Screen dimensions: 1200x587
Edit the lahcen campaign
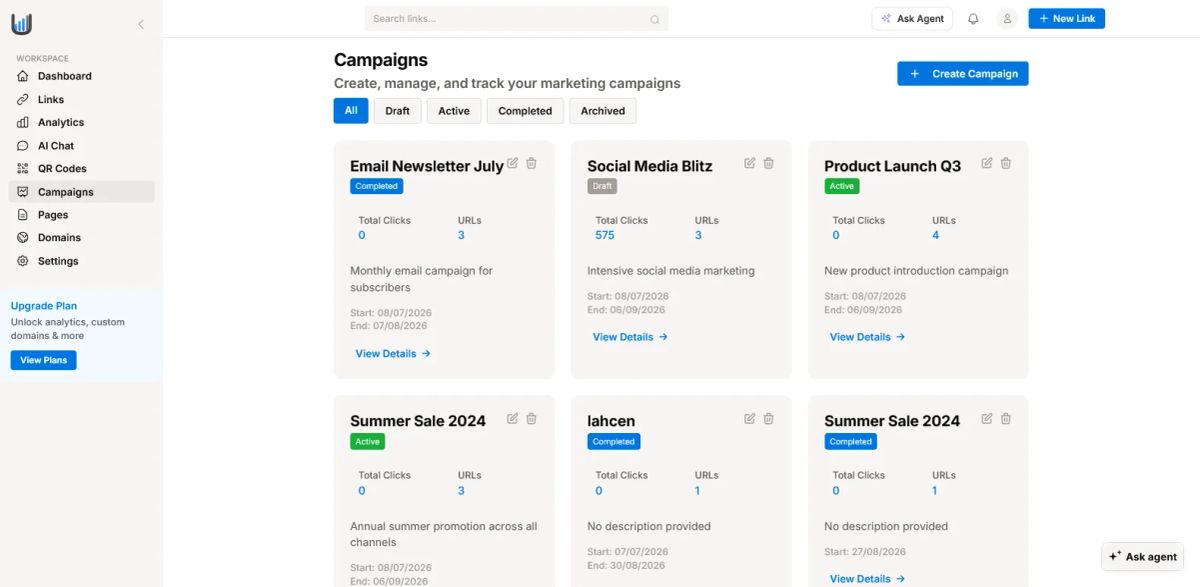[x=750, y=418]
